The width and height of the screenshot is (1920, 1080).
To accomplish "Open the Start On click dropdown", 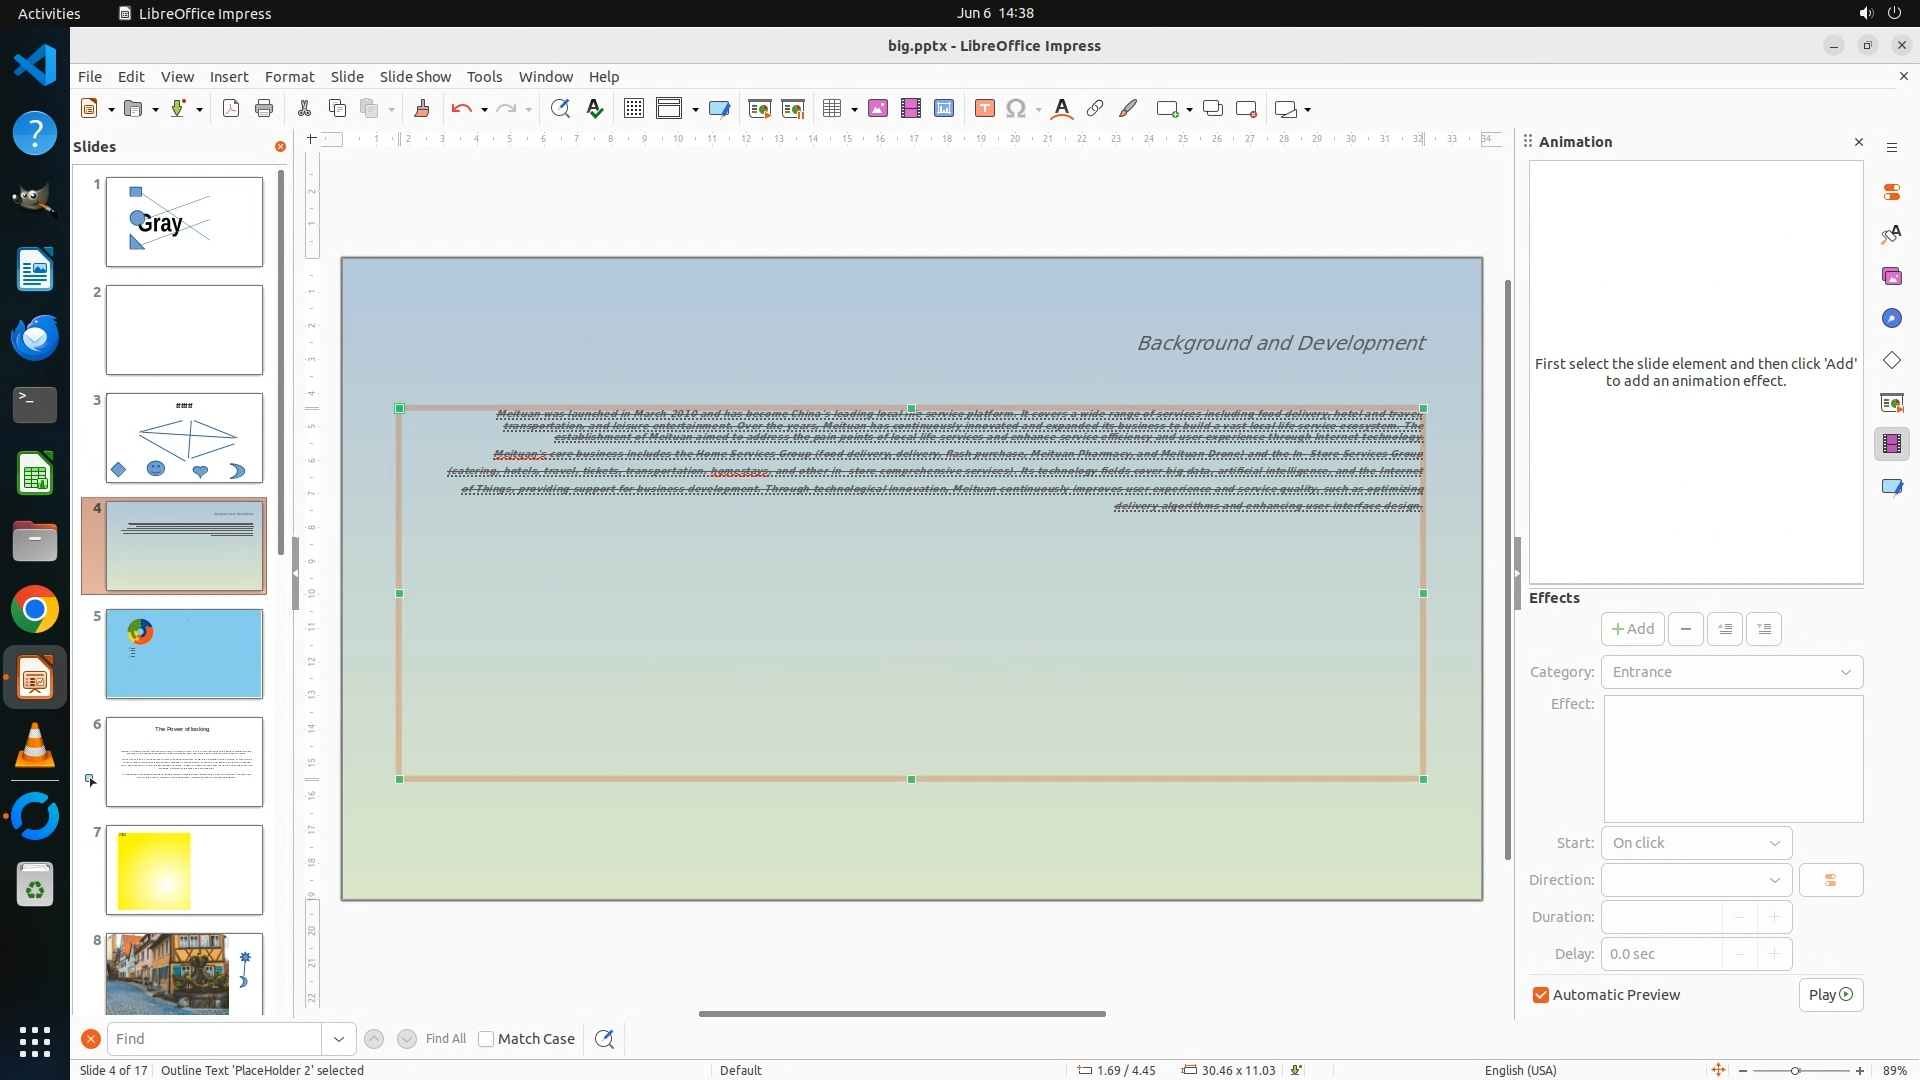I will coord(1696,843).
